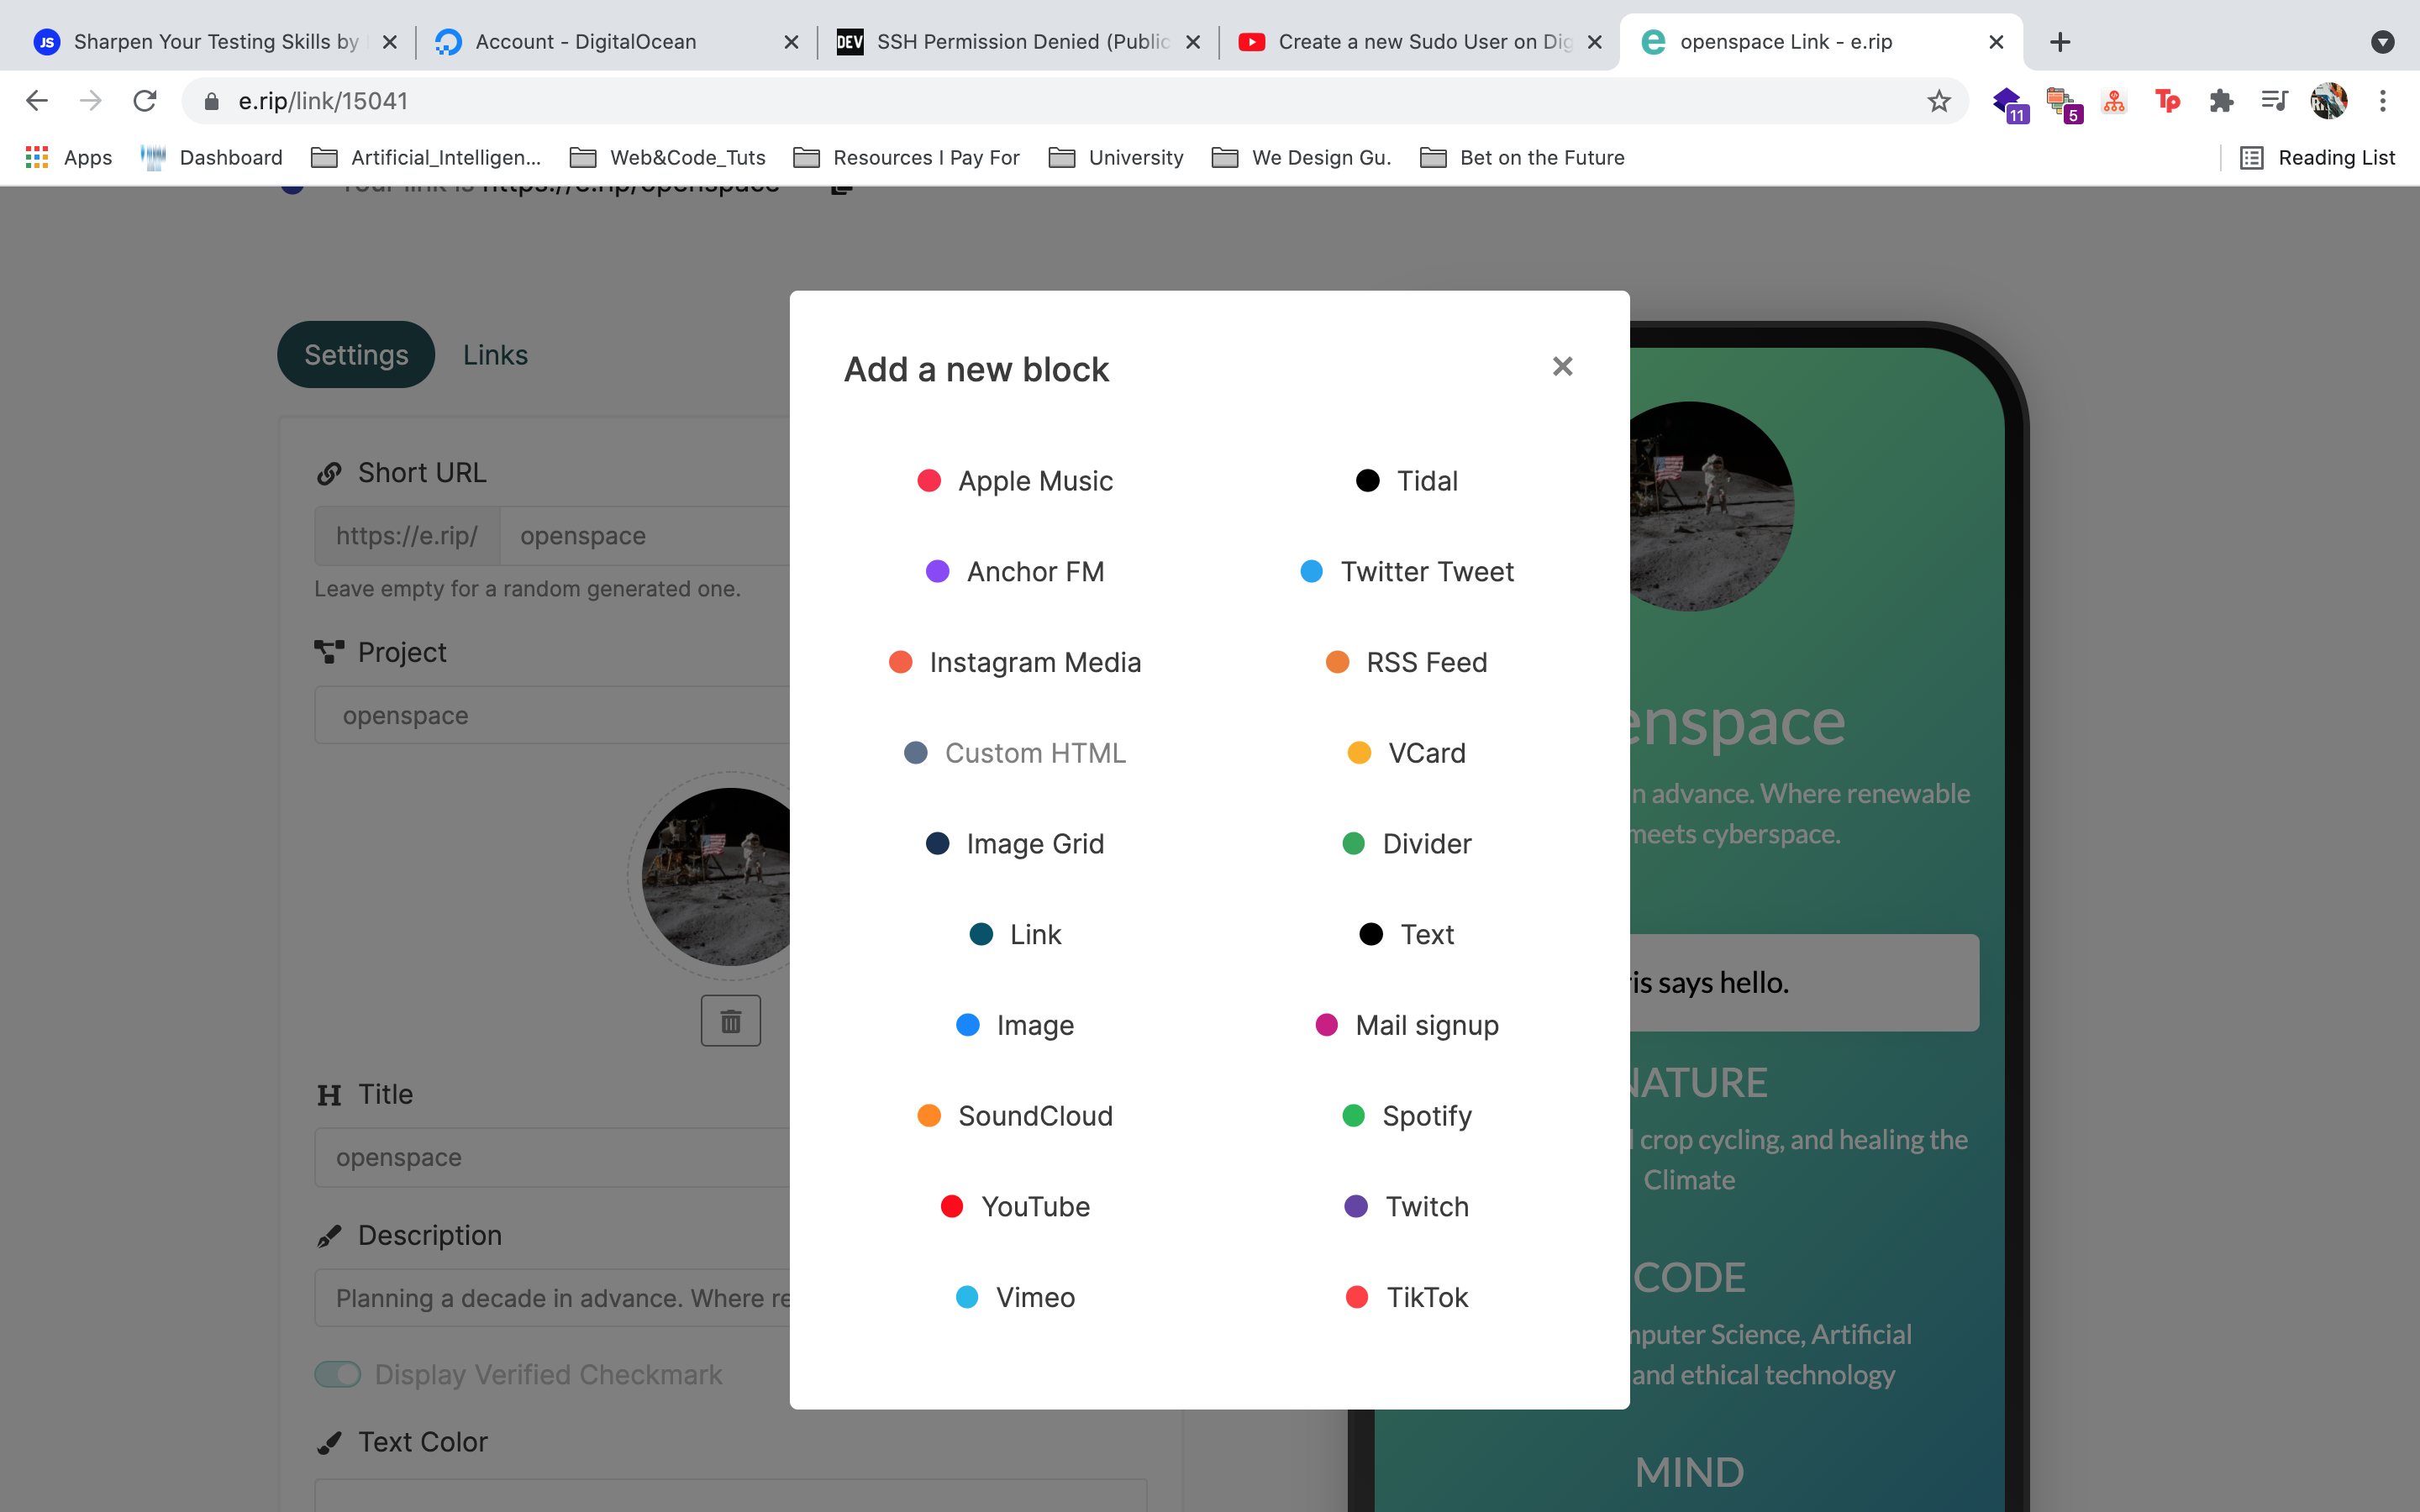Open the red Tp extension
This screenshot has height=1512, width=2420.
tap(2167, 101)
